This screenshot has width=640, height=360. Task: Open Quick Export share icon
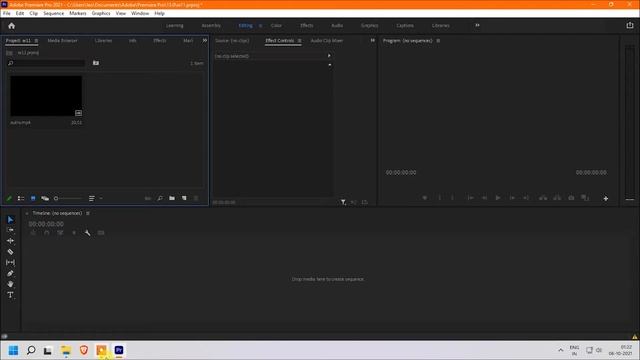[x=630, y=25]
